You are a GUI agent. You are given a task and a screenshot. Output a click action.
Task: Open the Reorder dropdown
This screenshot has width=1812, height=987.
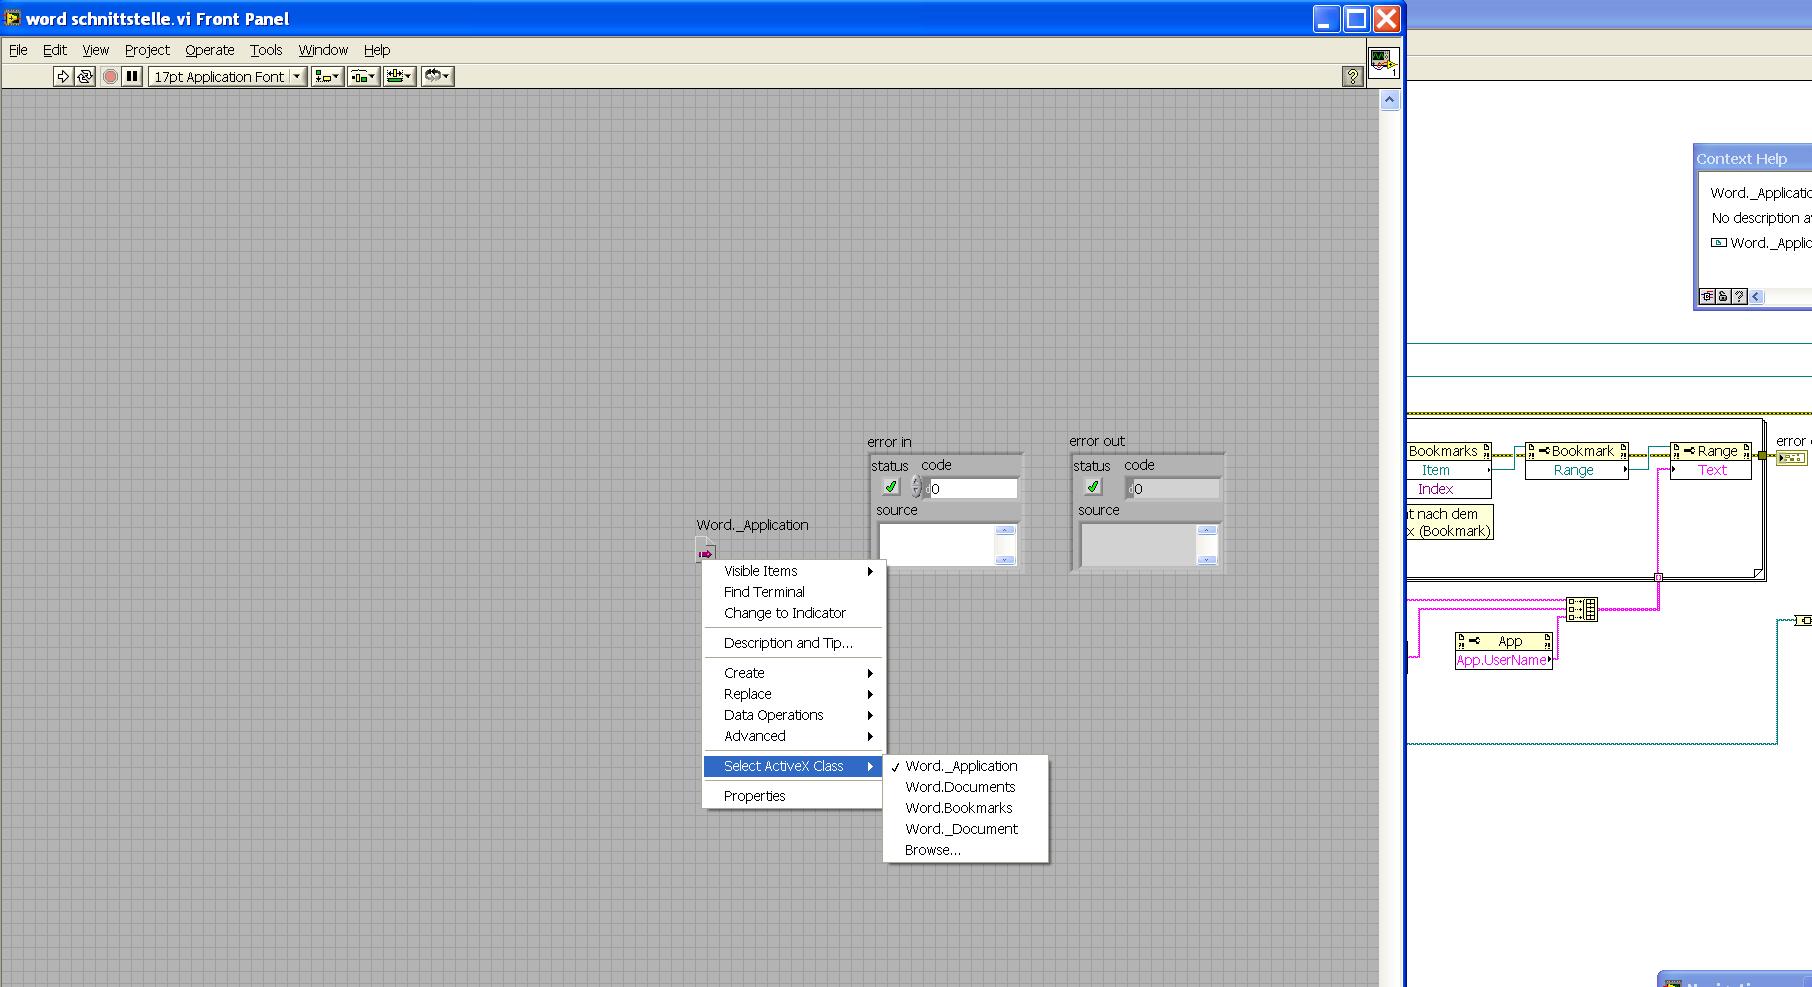click(437, 76)
